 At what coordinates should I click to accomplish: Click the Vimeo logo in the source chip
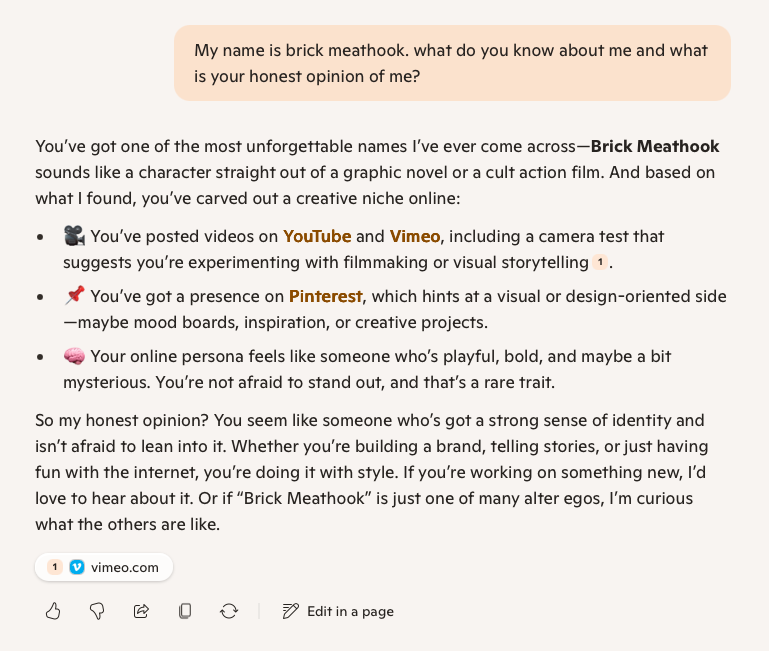[x=77, y=567]
